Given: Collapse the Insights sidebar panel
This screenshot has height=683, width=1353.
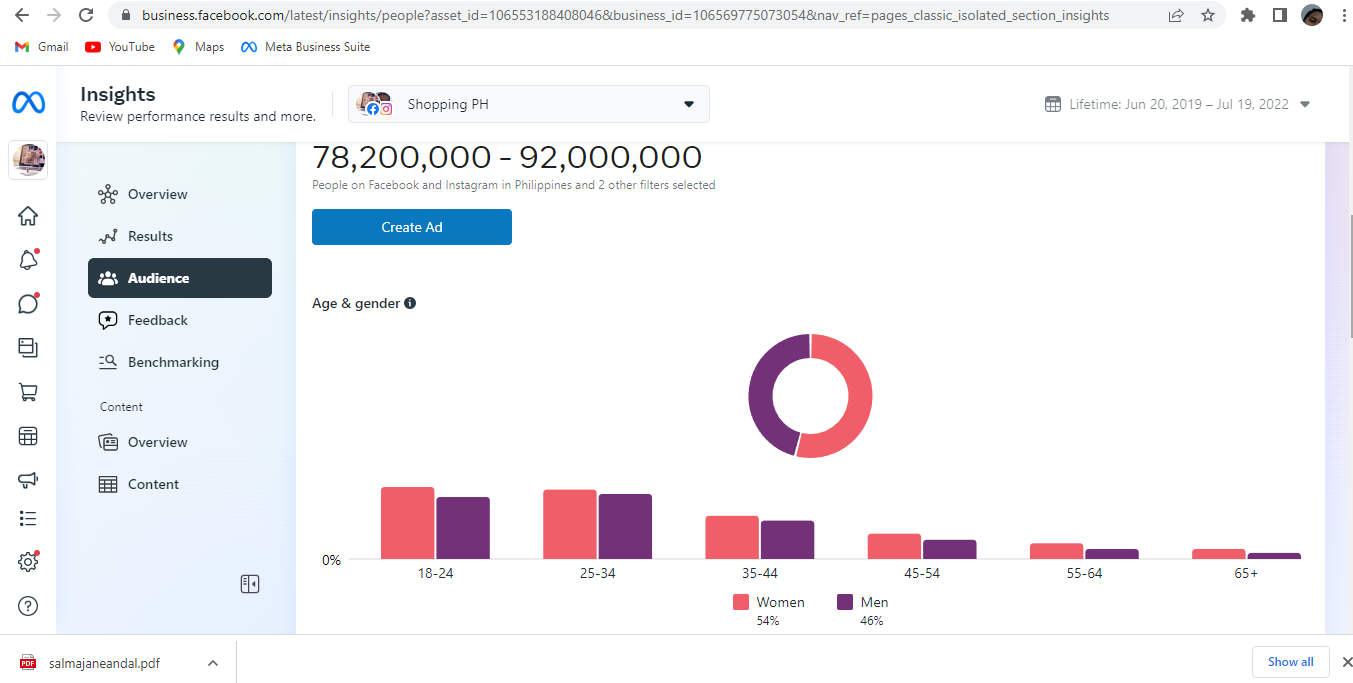Looking at the screenshot, I should tap(250, 584).
